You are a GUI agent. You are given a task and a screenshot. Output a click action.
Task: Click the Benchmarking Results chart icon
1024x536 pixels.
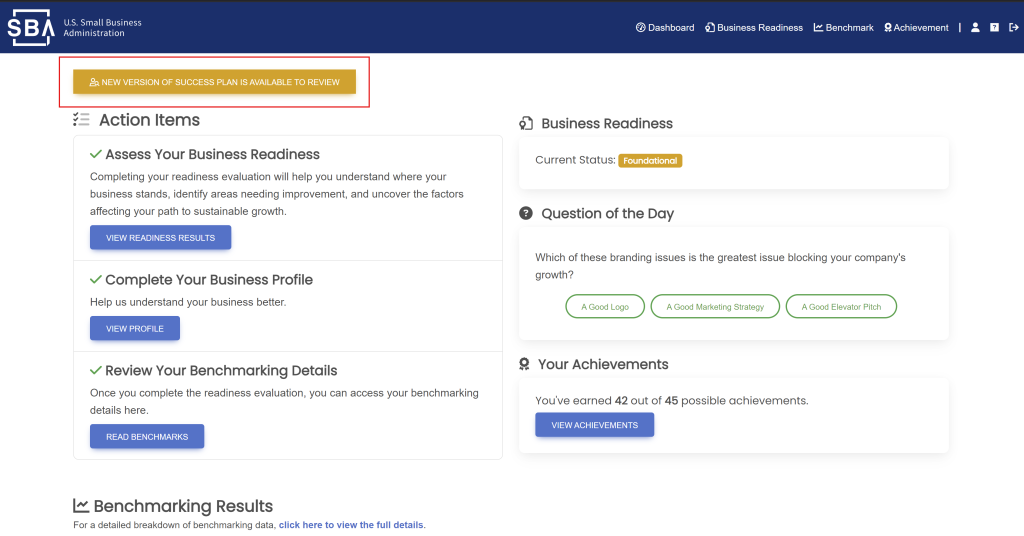(x=81, y=506)
